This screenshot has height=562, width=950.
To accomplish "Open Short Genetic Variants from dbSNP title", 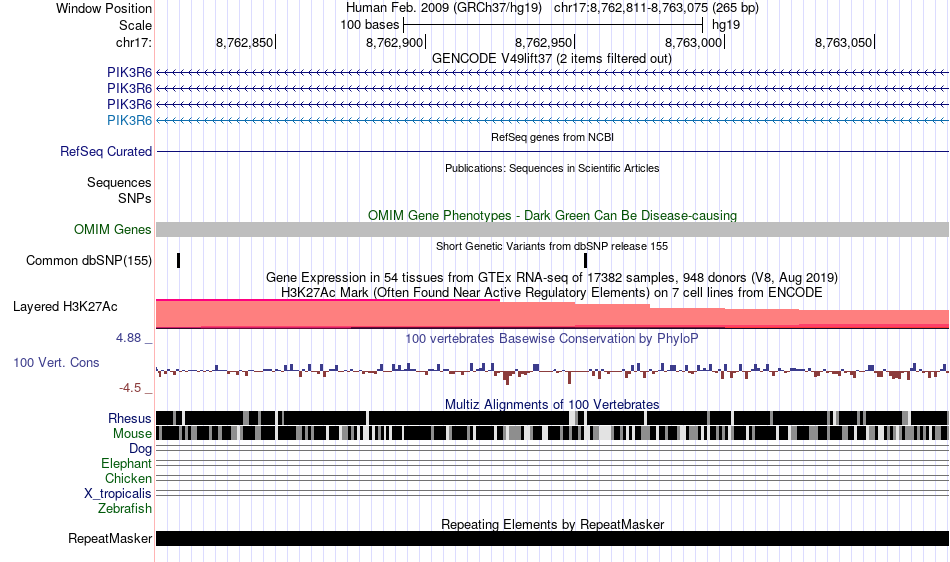I will pos(552,246).
